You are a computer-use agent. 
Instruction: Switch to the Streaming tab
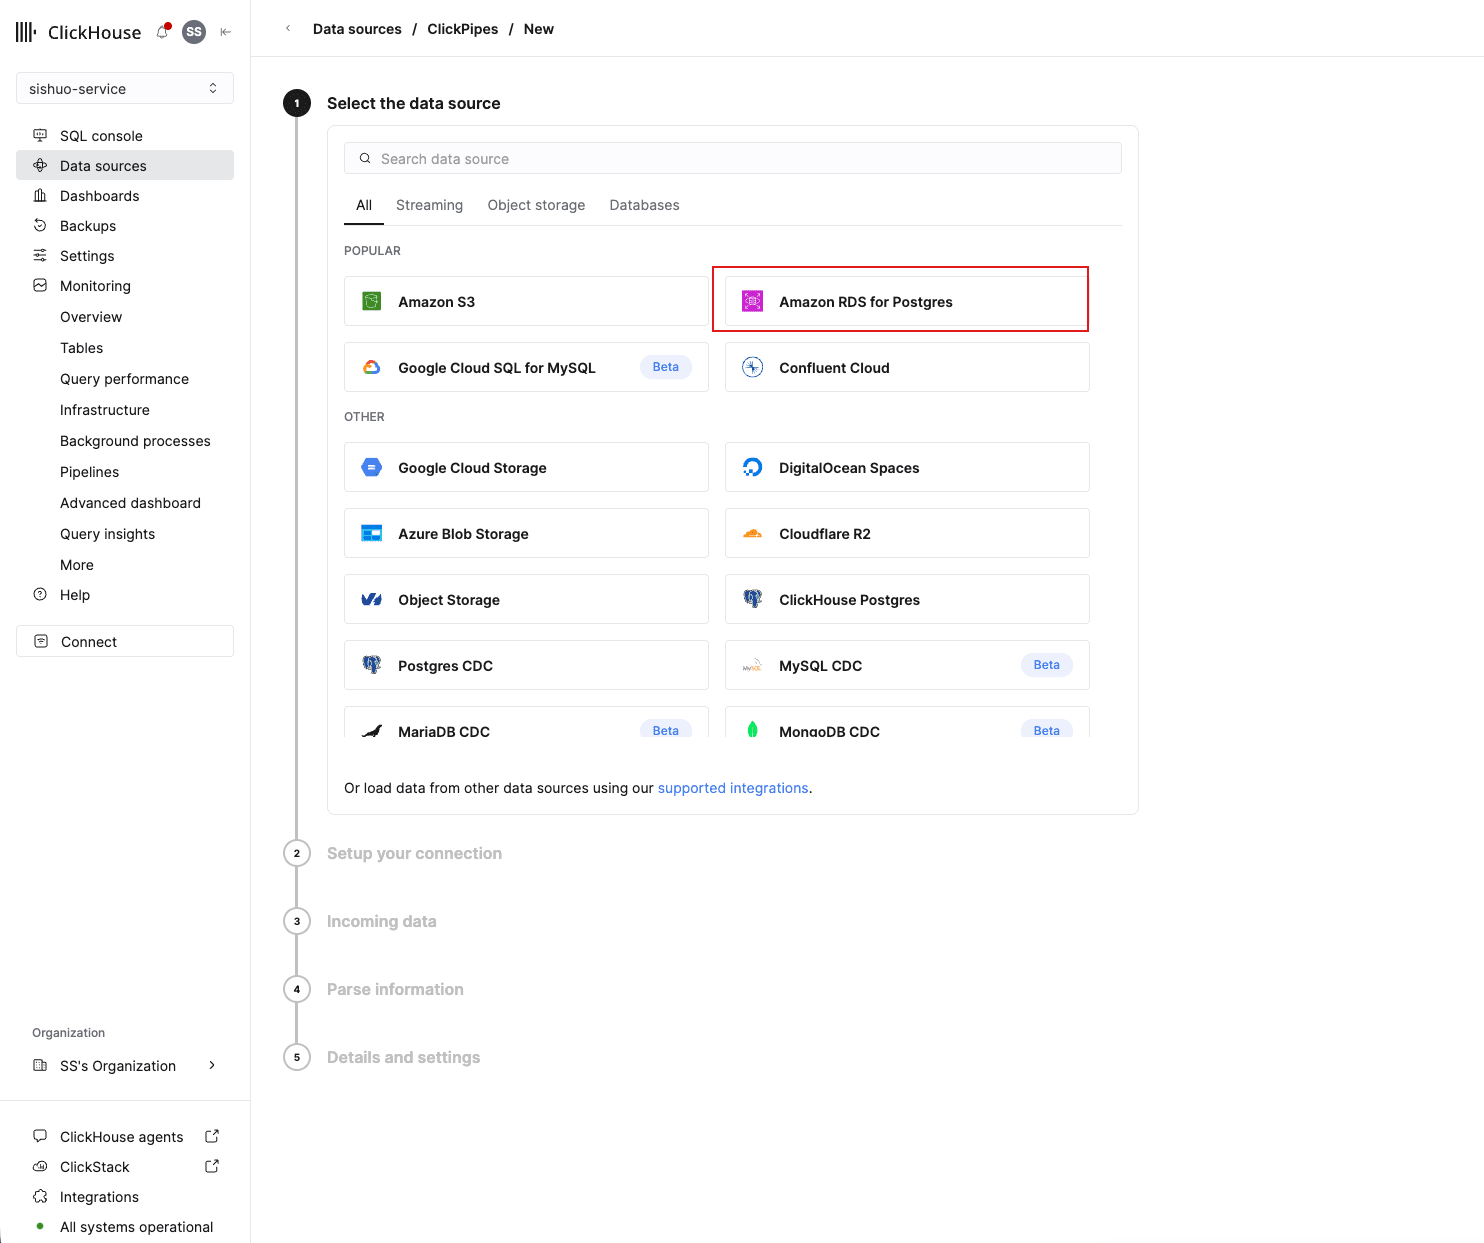[429, 205]
